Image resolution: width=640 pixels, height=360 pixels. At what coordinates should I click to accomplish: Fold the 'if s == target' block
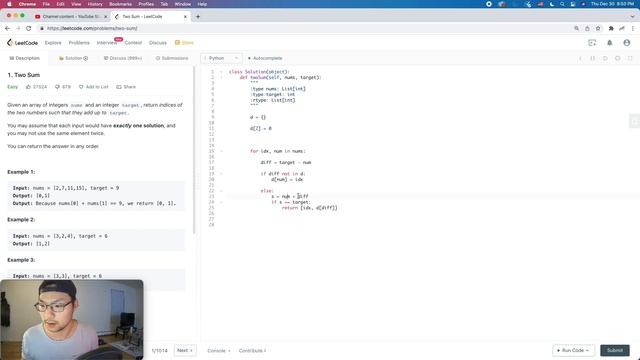(x=222, y=202)
